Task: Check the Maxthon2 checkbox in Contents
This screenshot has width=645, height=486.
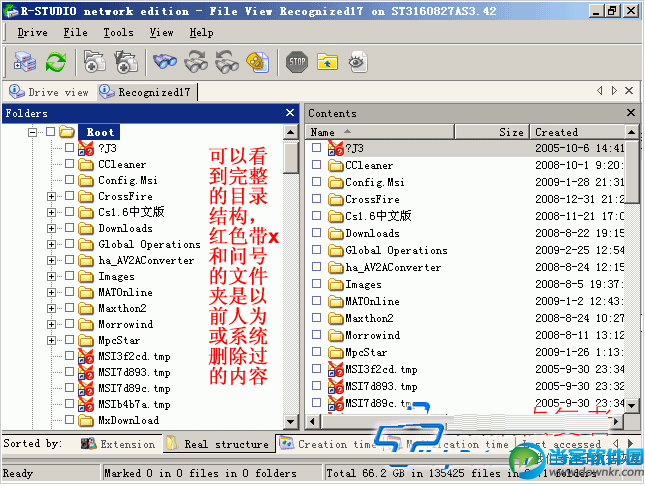Action: pyautogui.click(x=316, y=318)
